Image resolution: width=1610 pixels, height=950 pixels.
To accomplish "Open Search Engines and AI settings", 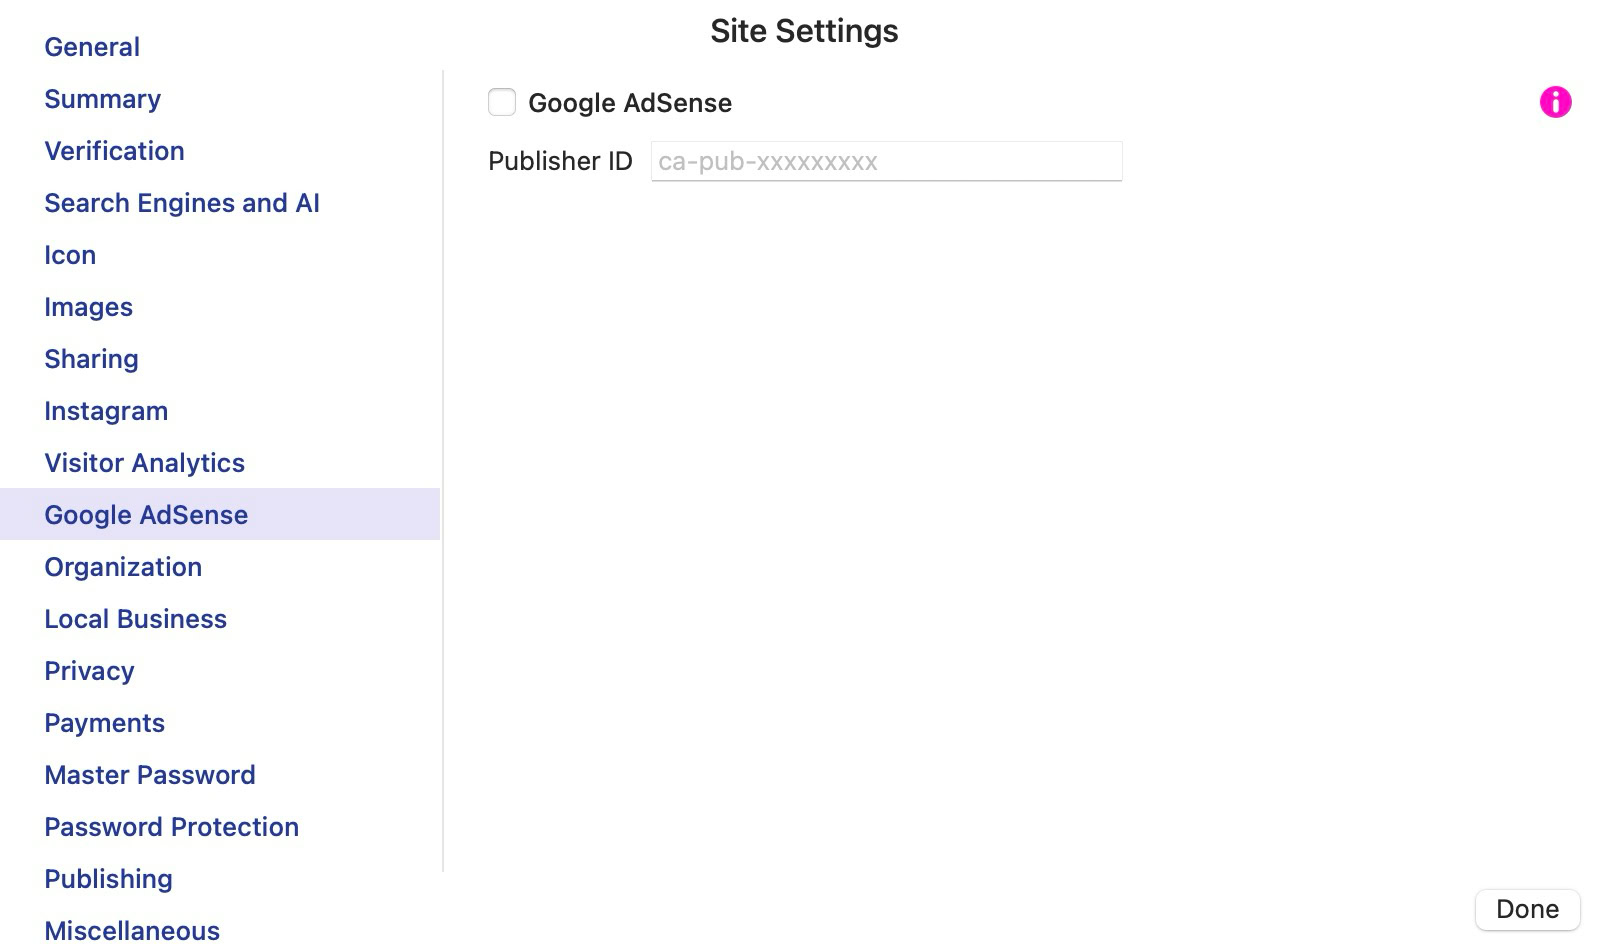I will coord(182,203).
